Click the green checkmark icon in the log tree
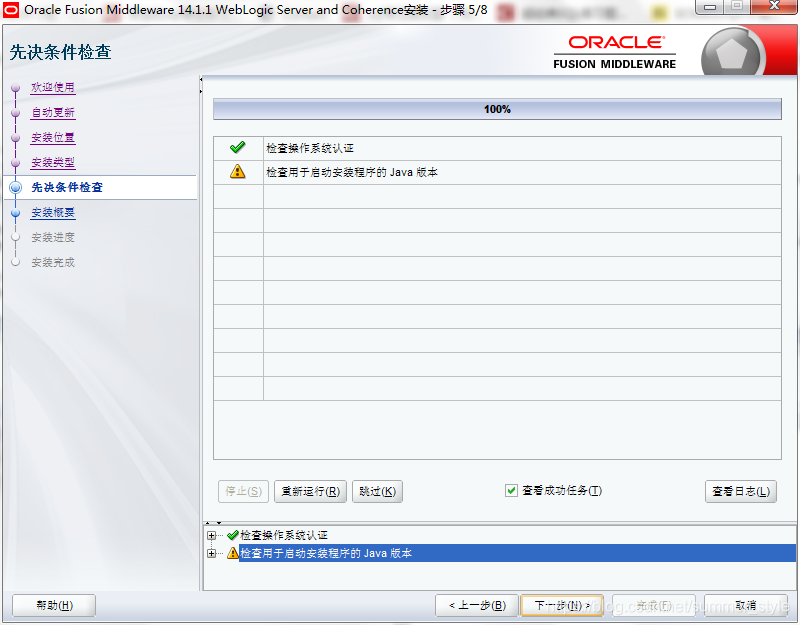The width and height of the screenshot is (800, 625). point(233,535)
